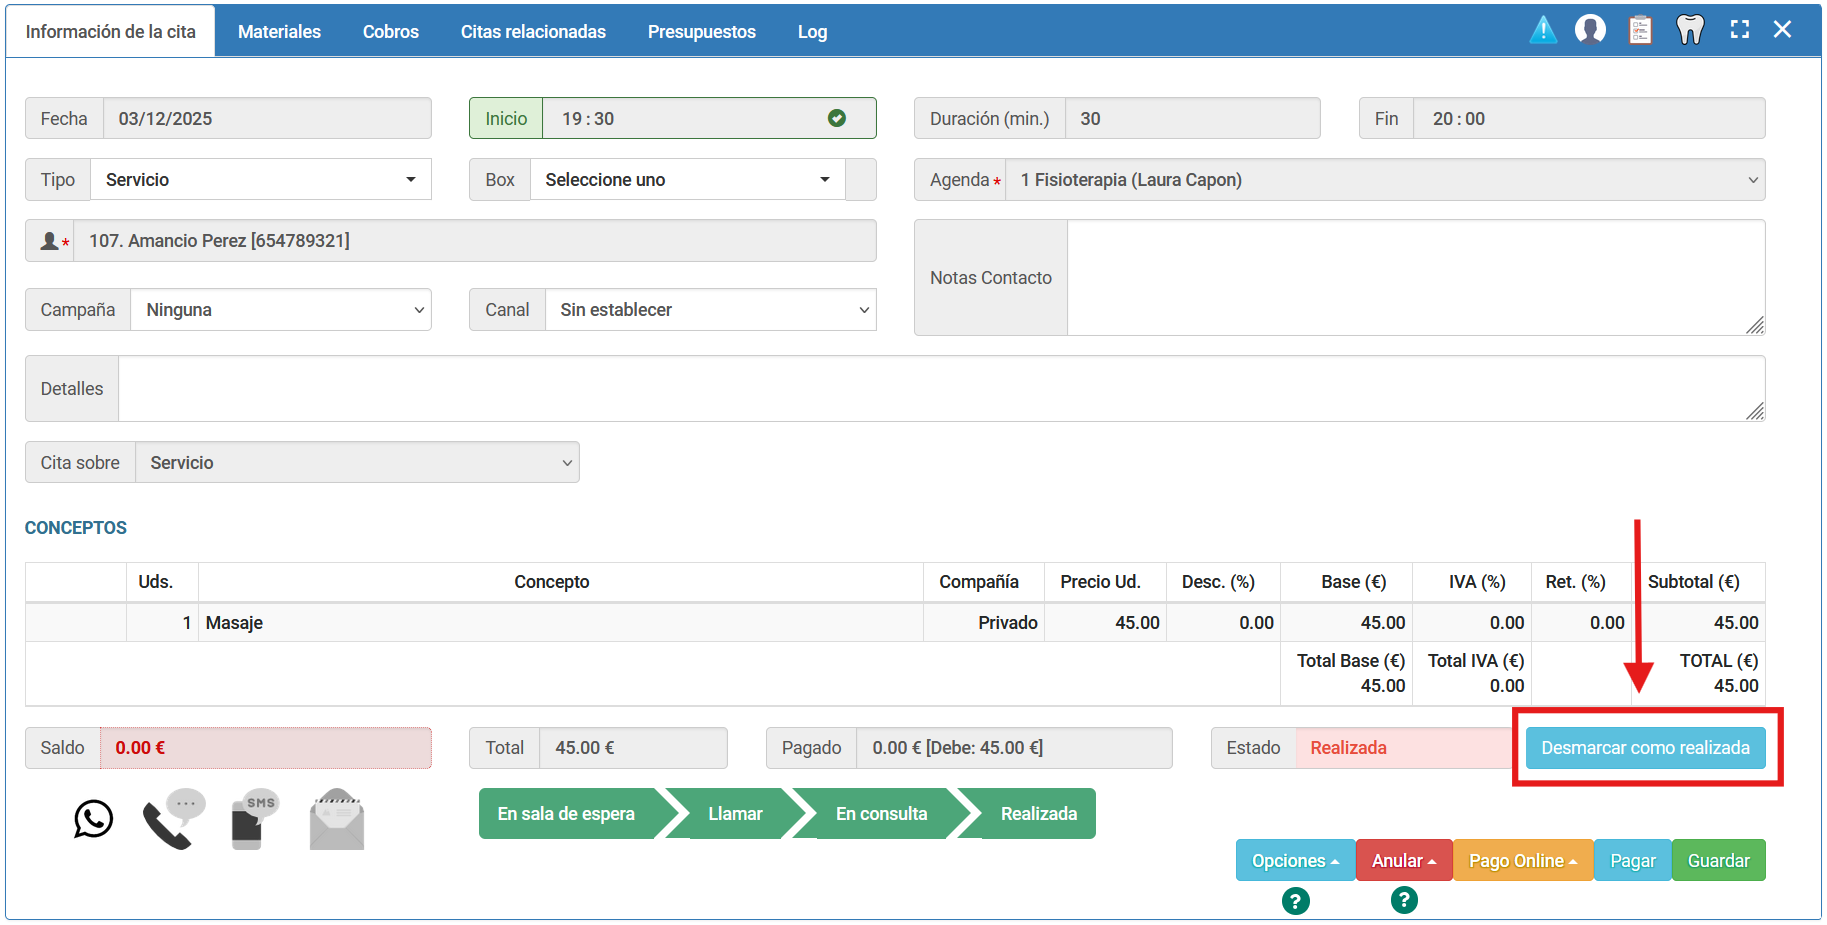Click the phone call icon
Image resolution: width=1827 pixels, height=925 pixels.
pos(173,819)
